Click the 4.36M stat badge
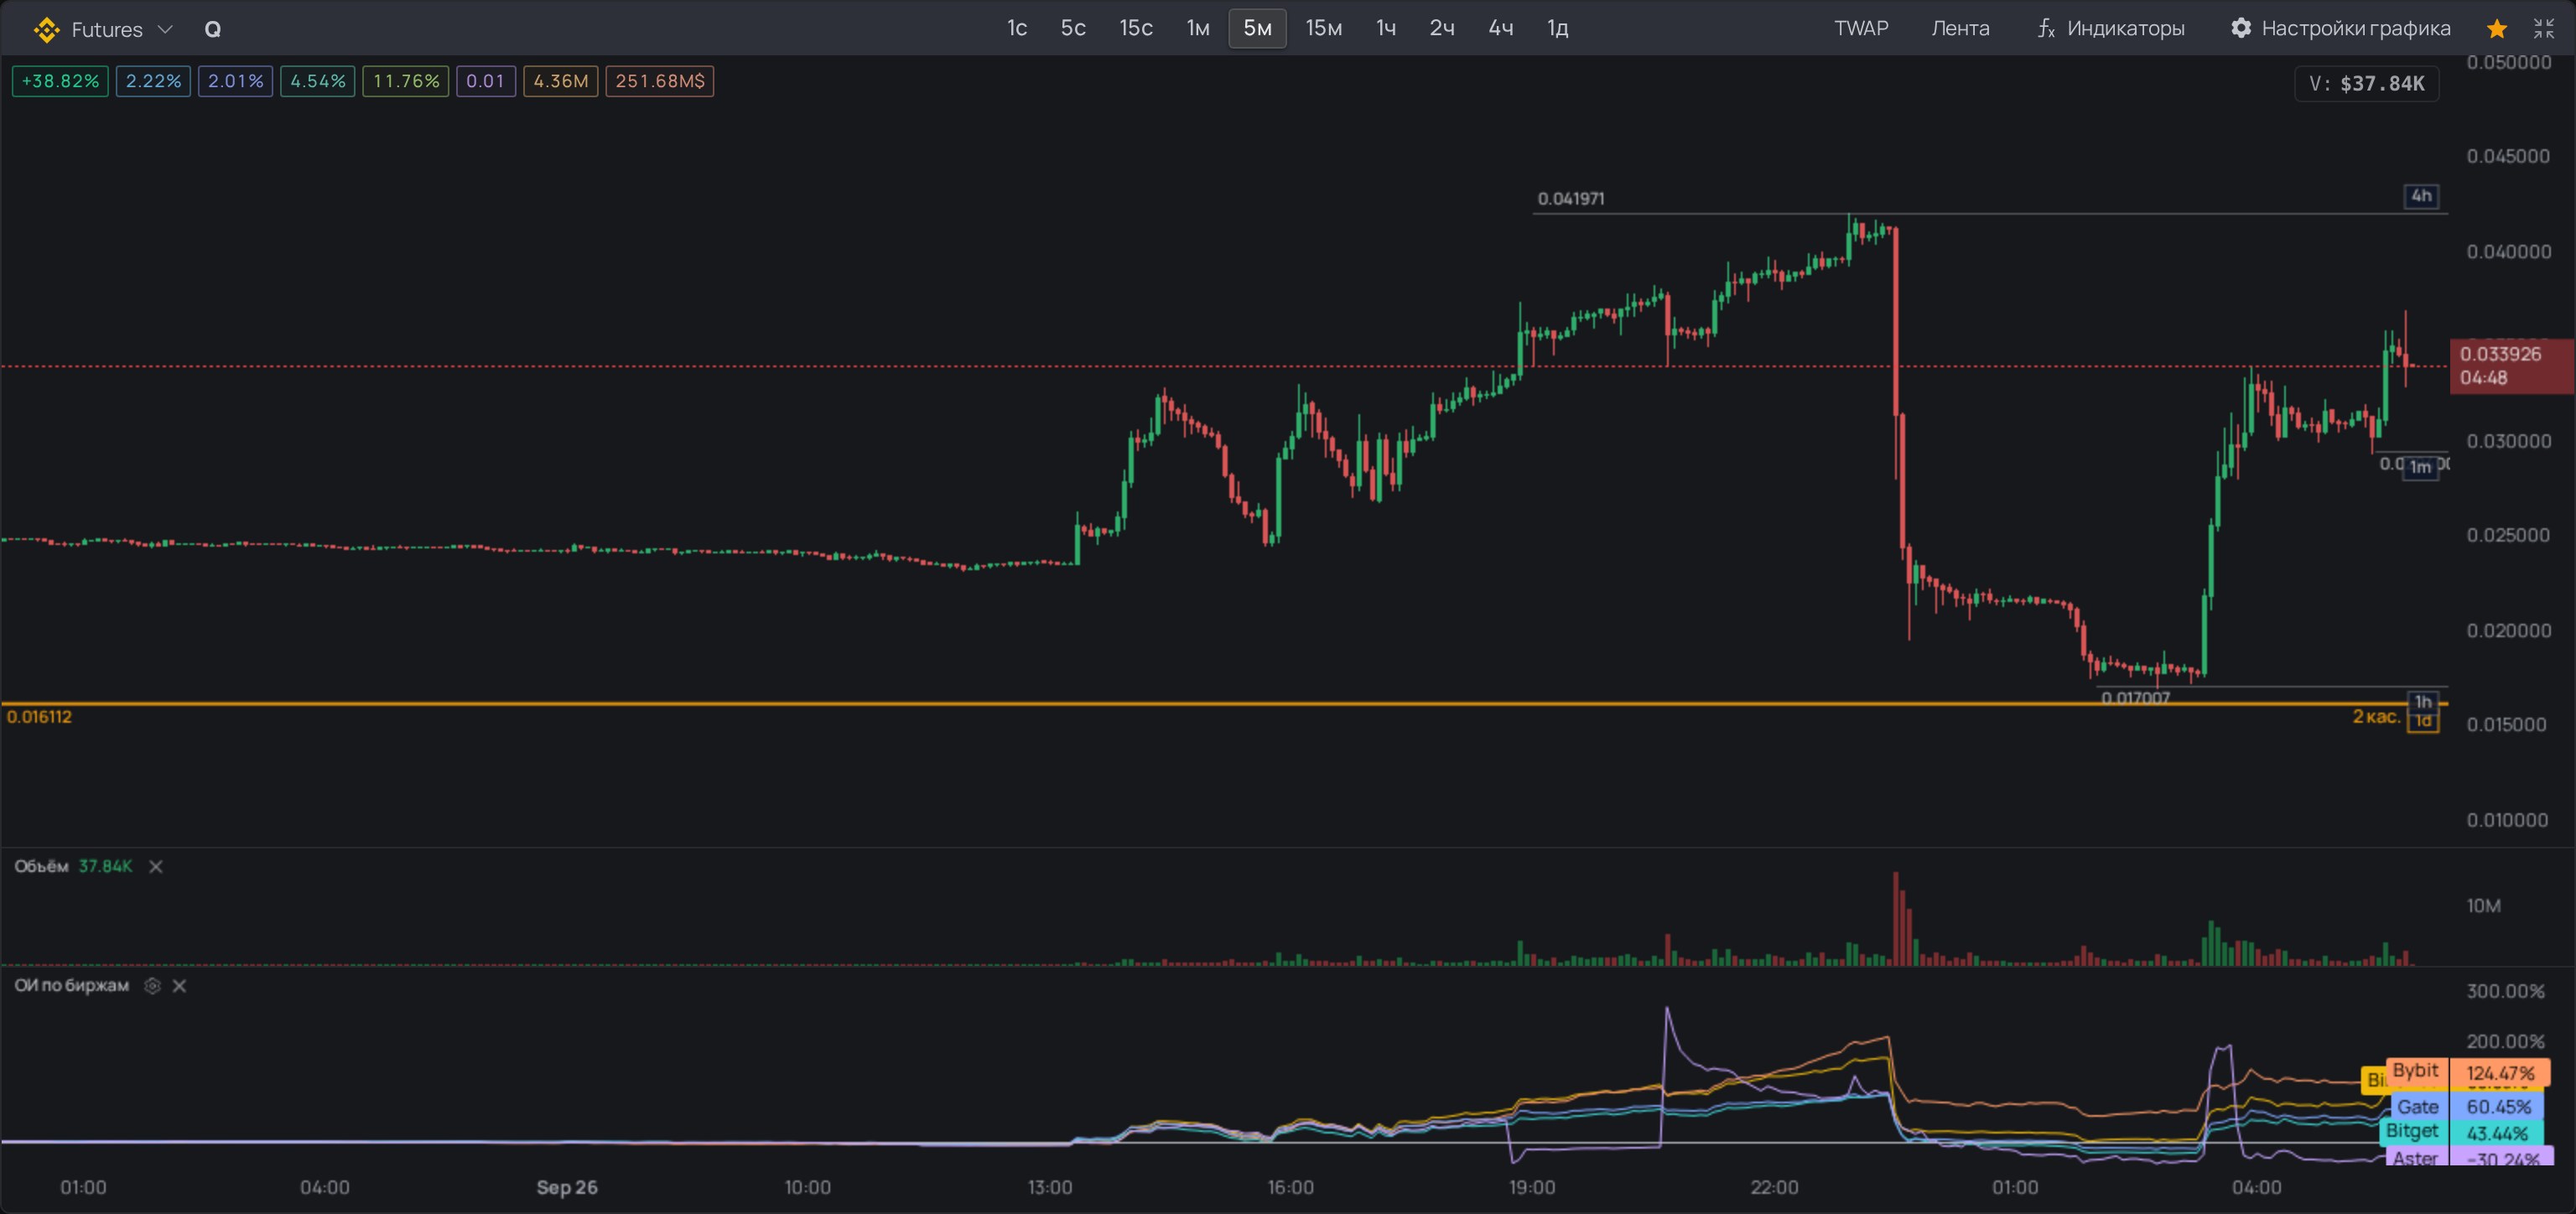2576x1214 pixels. pyautogui.click(x=560, y=81)
